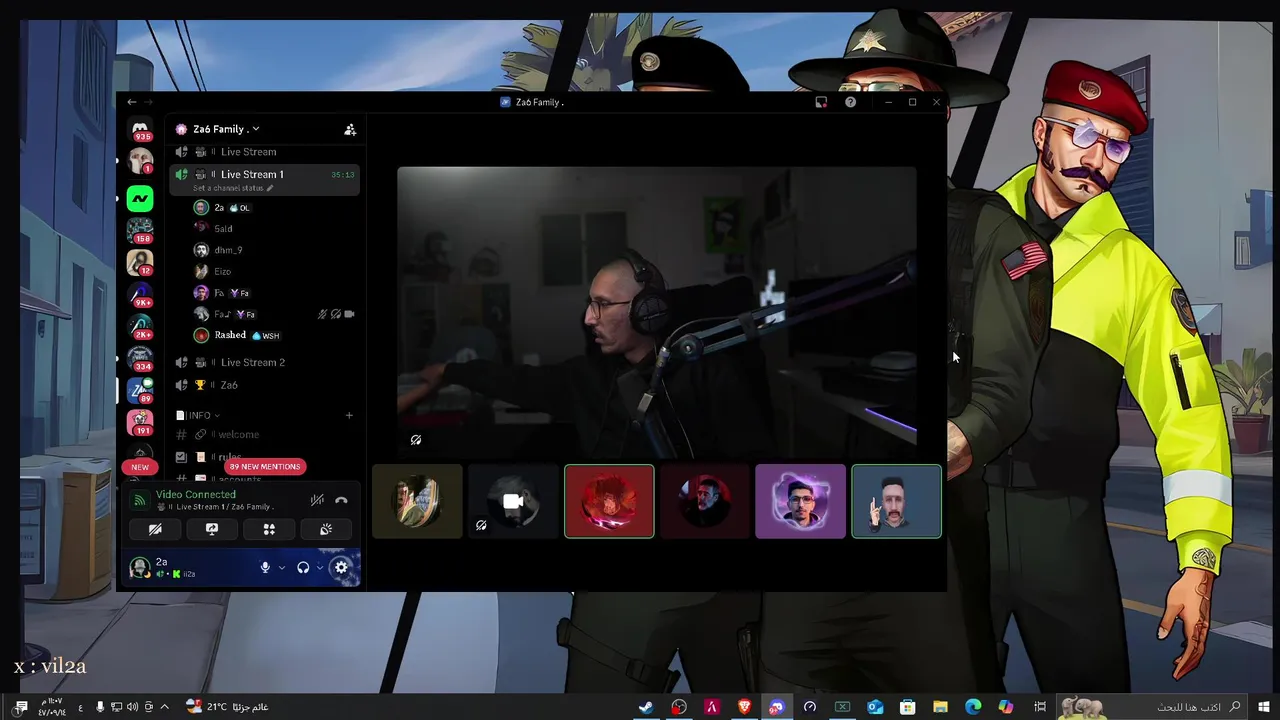Open Microsoft Store from taskbar
This screenshot has width=1280, height=720.
[x=908, y=707]
